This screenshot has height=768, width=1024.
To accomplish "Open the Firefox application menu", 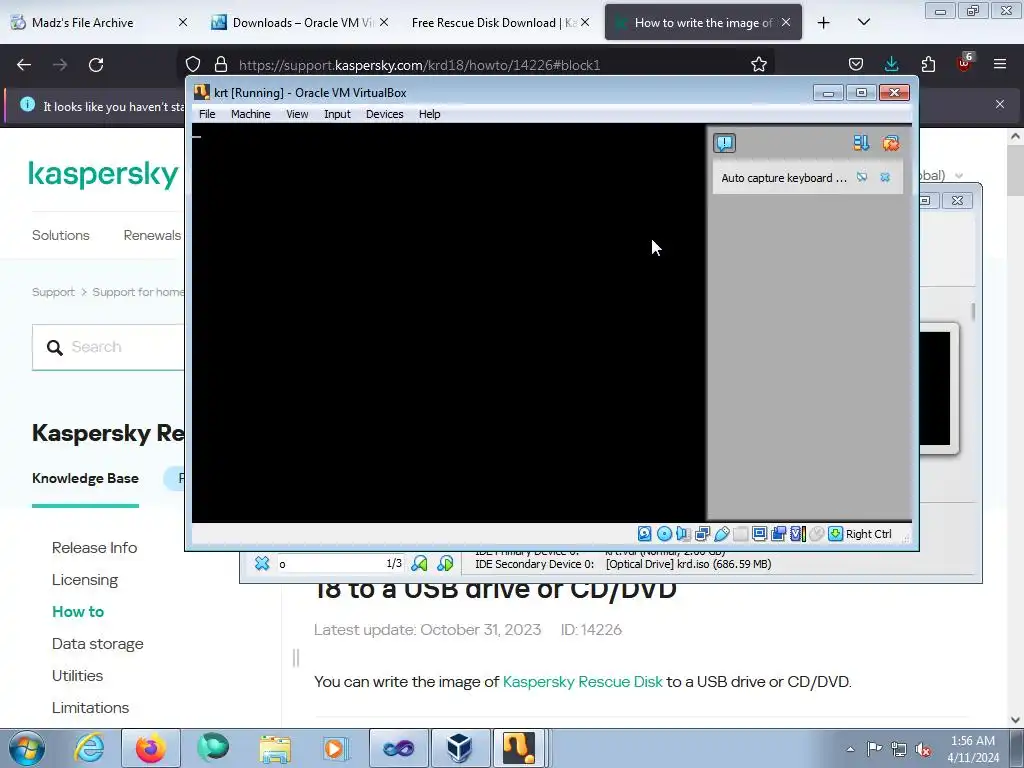I will [x=1000, y=64].
